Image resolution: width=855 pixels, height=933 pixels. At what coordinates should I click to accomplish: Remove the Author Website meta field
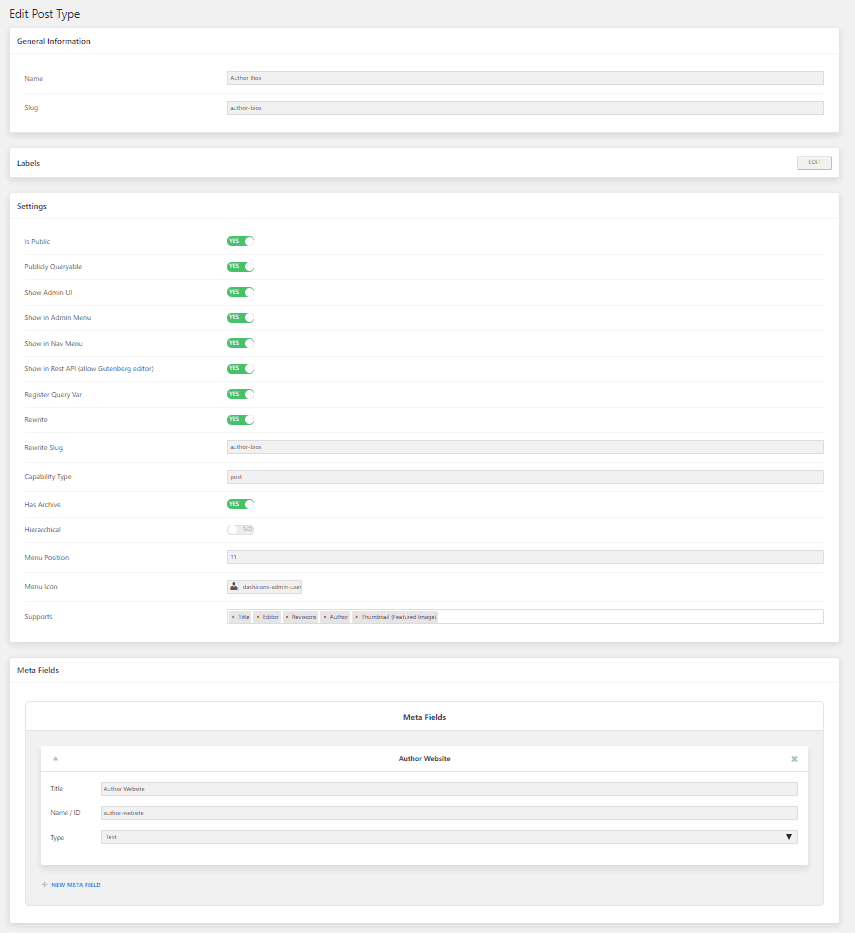[x=794, y=759]
